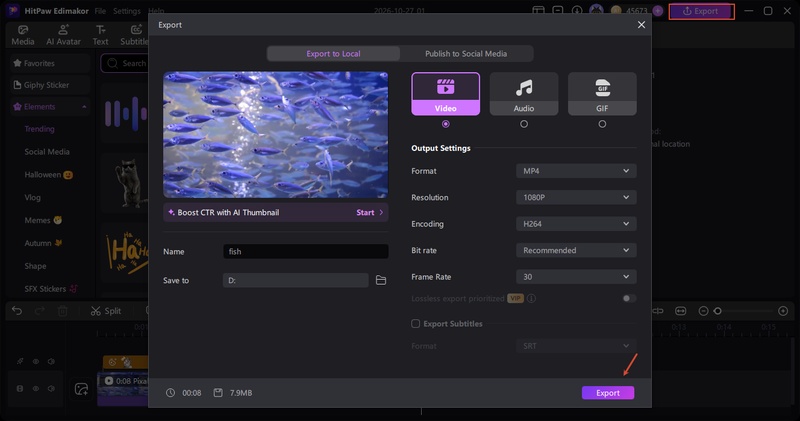800x421 pixels.
Task: Open the subtitle Format dropdown showing SRT
Action: 576,346
